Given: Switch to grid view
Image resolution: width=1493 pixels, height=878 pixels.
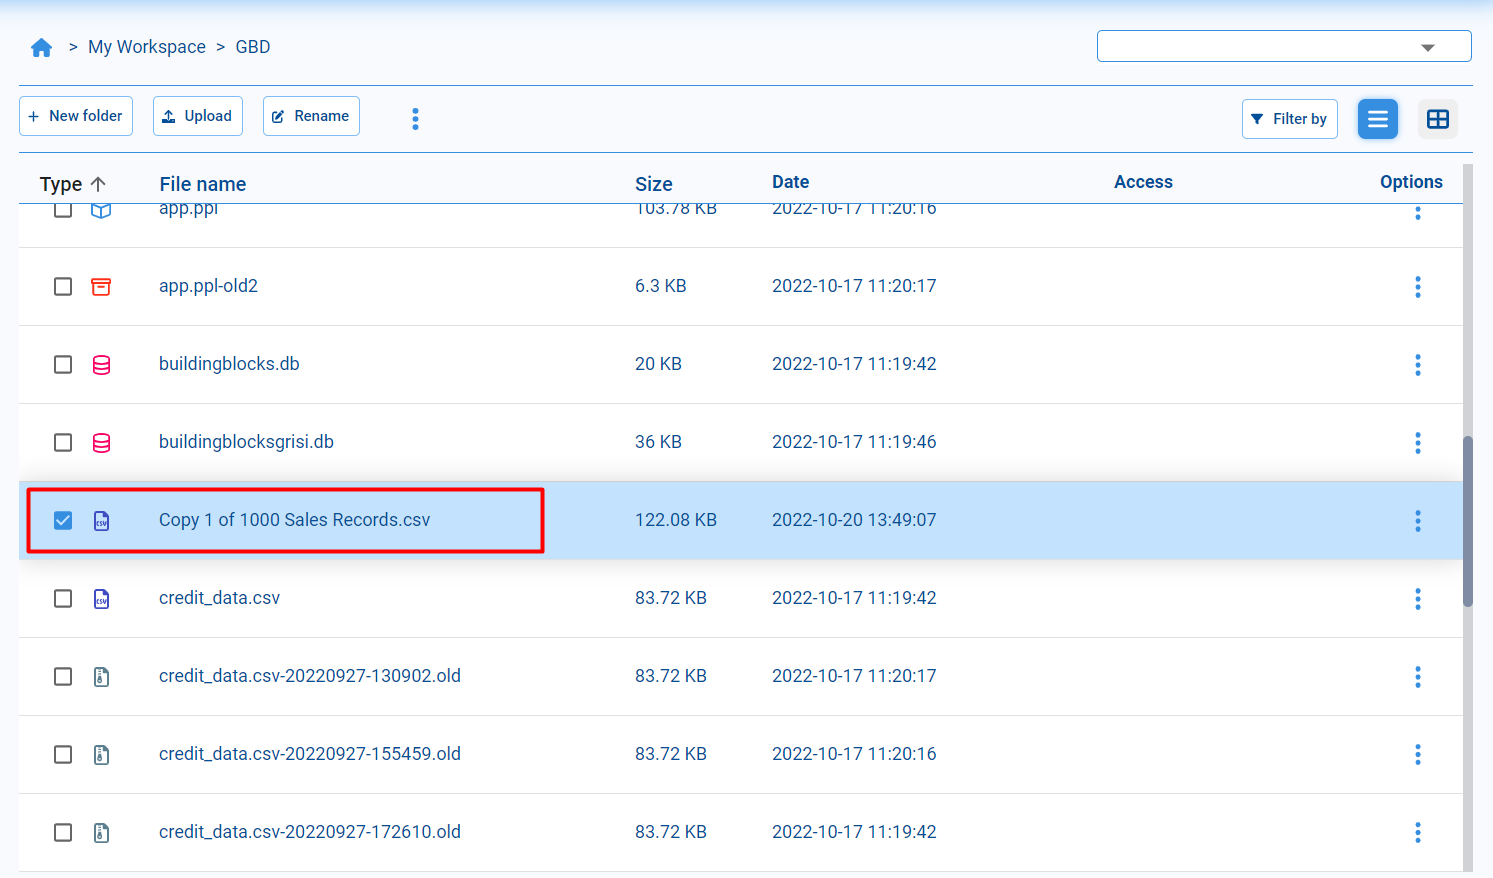Looking at the screenshot, I should tap(1438, 118).
